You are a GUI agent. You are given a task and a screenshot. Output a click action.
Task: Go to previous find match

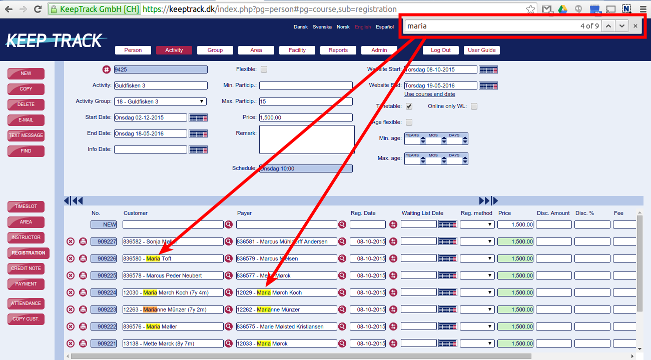tap(608, 26)
